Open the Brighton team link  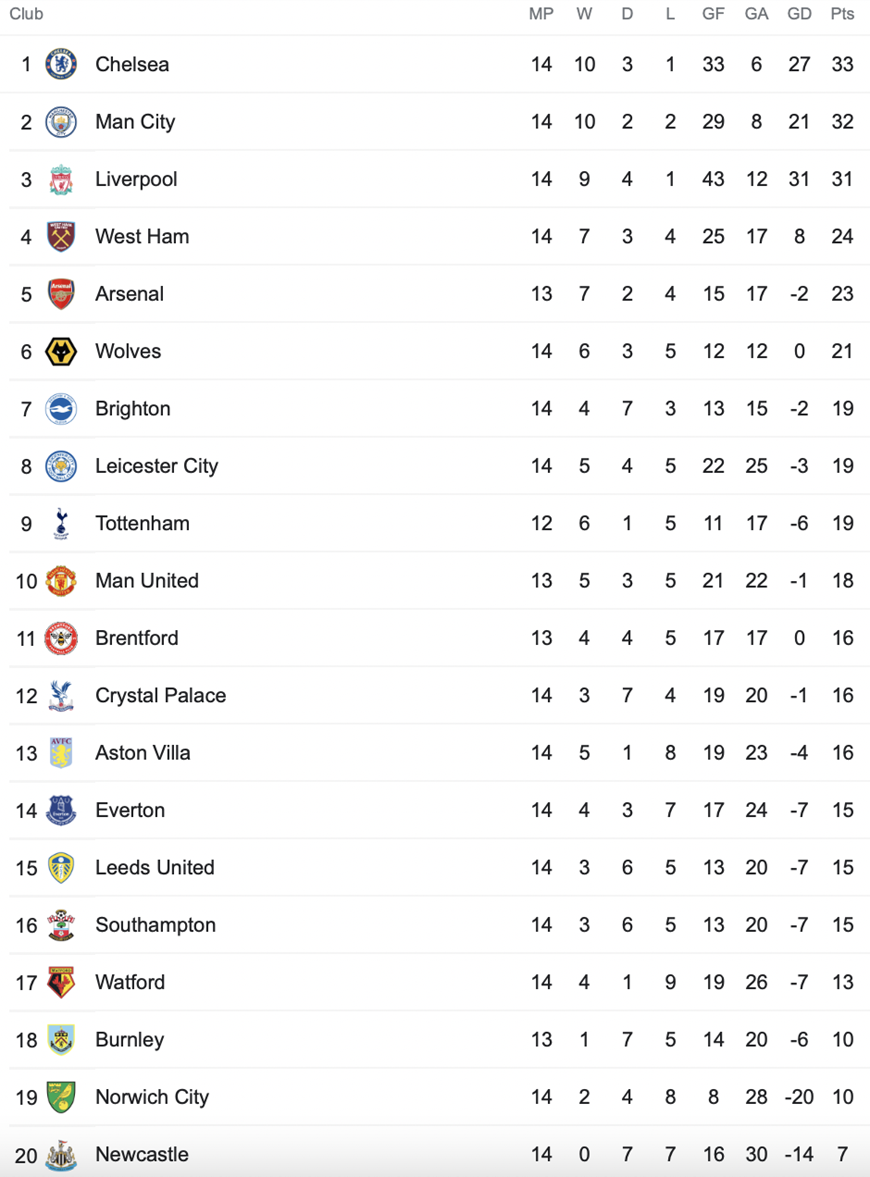click(x=133, y=408)
